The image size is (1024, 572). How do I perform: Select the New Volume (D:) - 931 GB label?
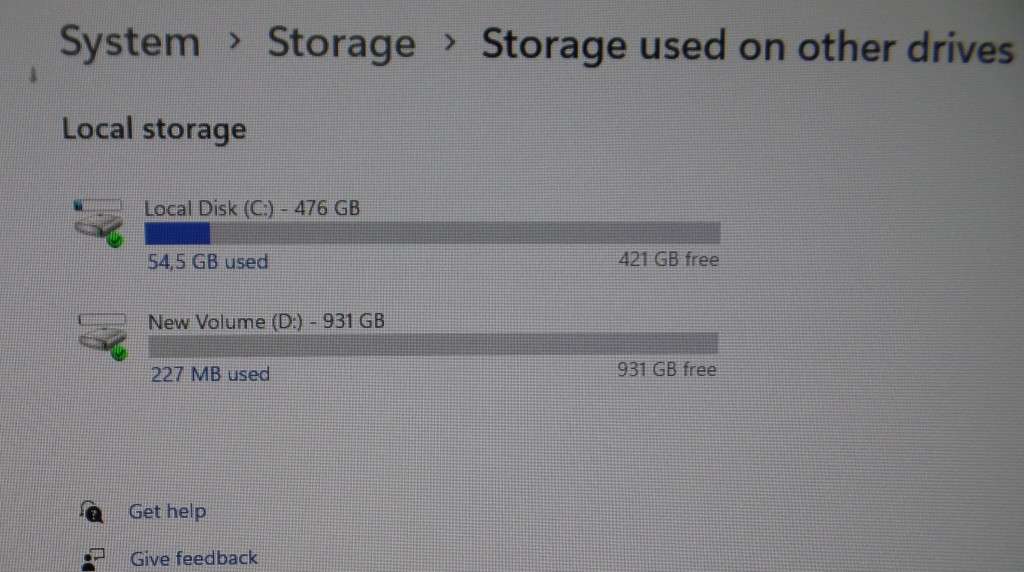(266, 322)
